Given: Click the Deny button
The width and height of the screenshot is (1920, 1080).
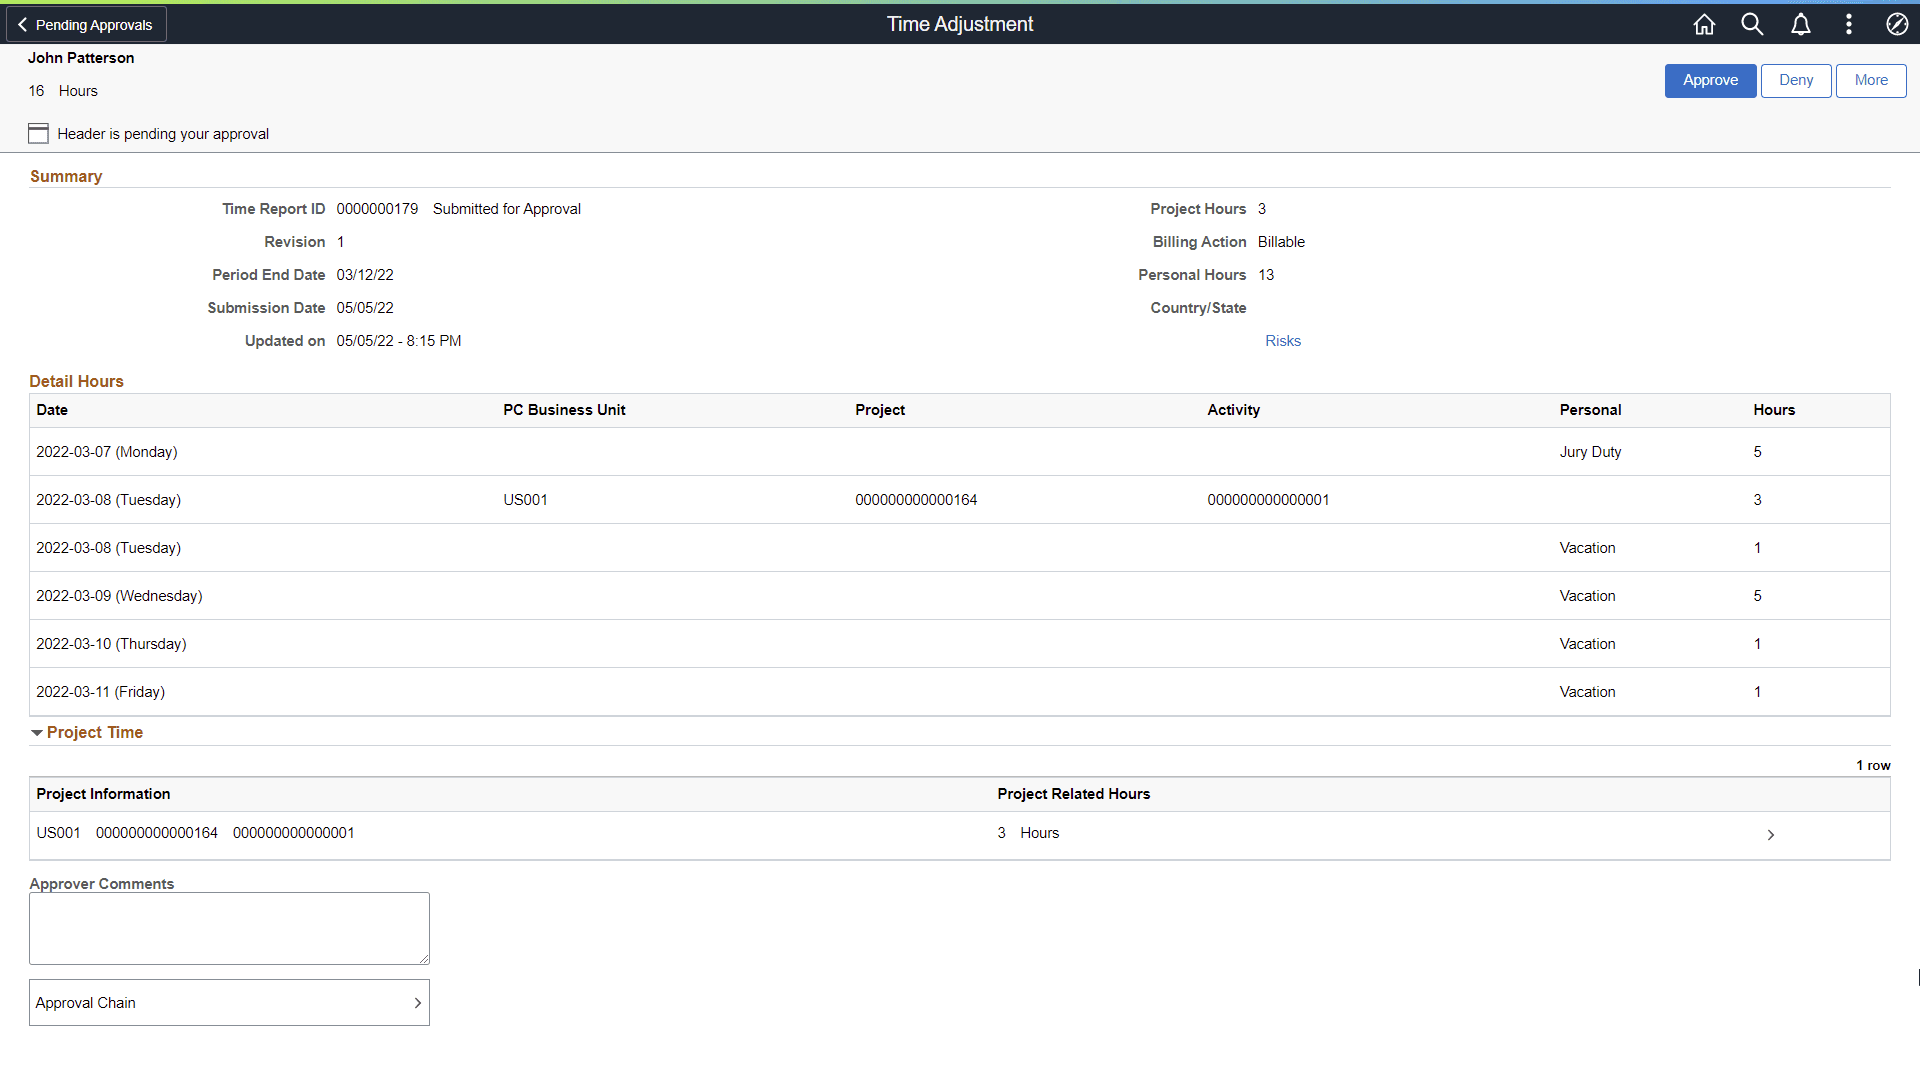Looking at the screenshot, I should 1795,80.
